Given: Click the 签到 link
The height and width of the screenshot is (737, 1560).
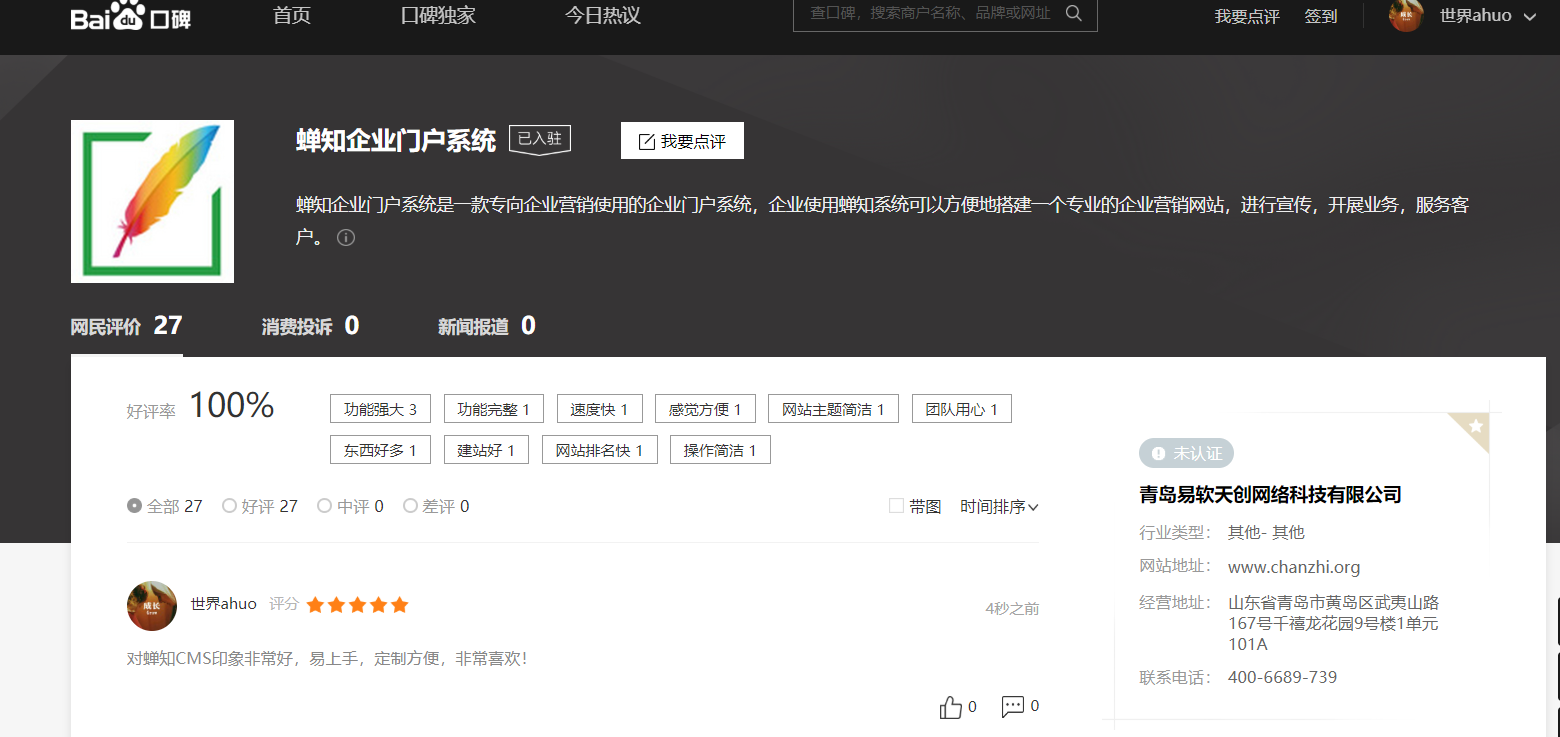Looking at the screenshot, I should click(1321, 17).
